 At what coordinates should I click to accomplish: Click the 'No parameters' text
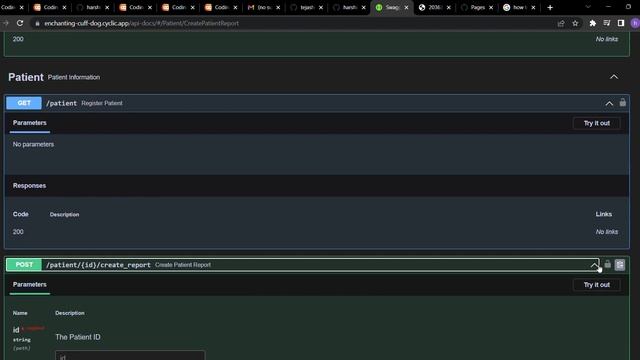(x=33, y=144)
